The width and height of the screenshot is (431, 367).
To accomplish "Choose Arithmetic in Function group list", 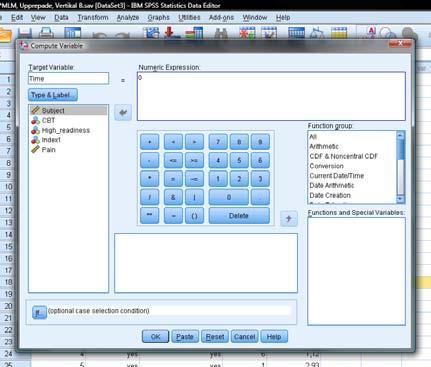I will click(324, 146).
